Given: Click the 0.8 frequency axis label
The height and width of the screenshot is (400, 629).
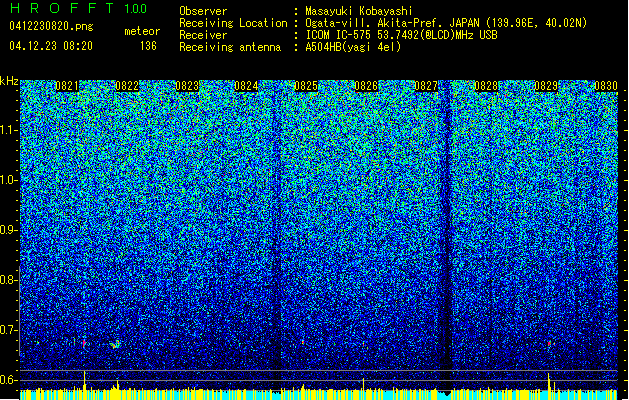Looking at the screenshot, I should 9,280.
